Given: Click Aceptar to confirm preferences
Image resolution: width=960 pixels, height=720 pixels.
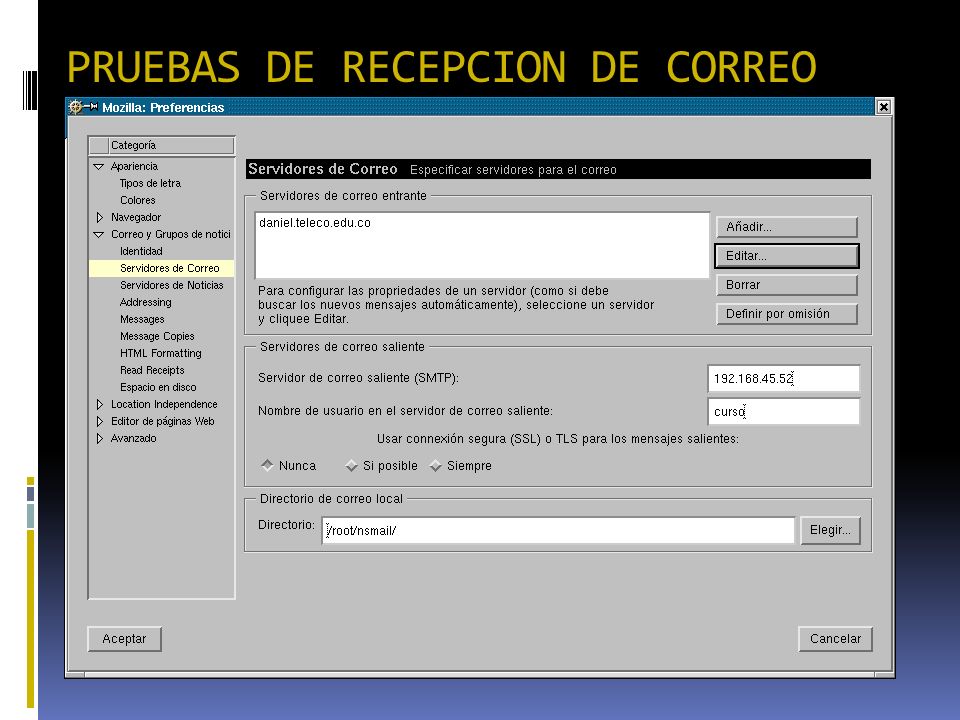Looking at the screenshot, I should [124, 639].
